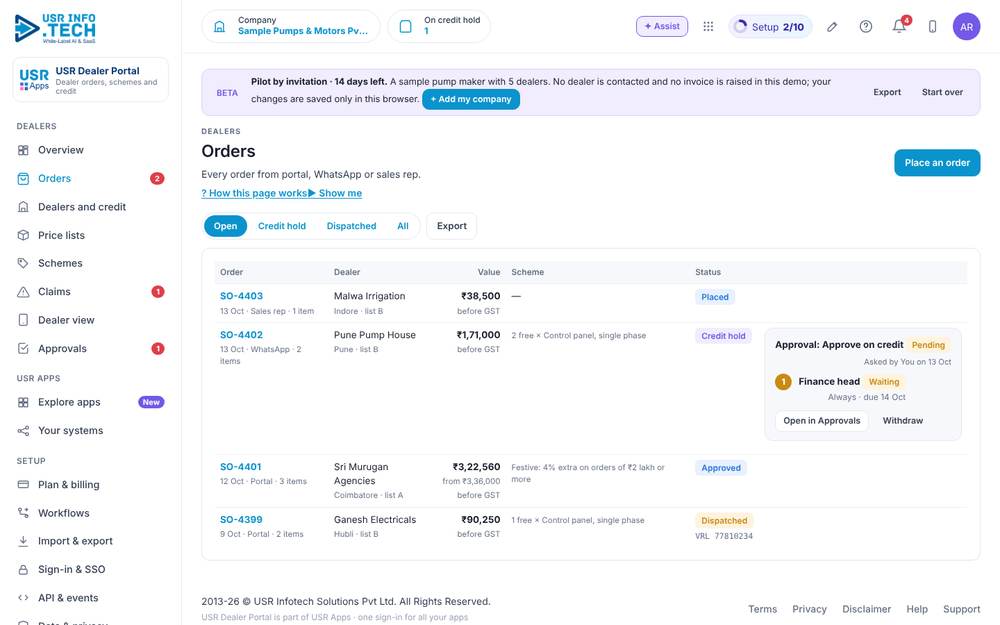Click Open in Approvals button

pyautogui.click(x=821, y=421)
